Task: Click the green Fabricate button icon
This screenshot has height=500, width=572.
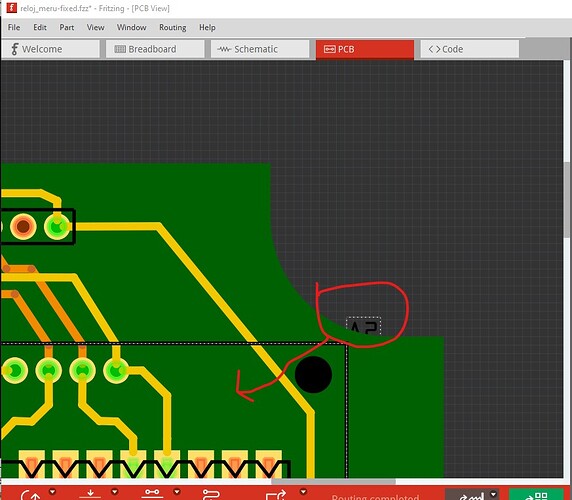Action: click(x=536, y=495)
